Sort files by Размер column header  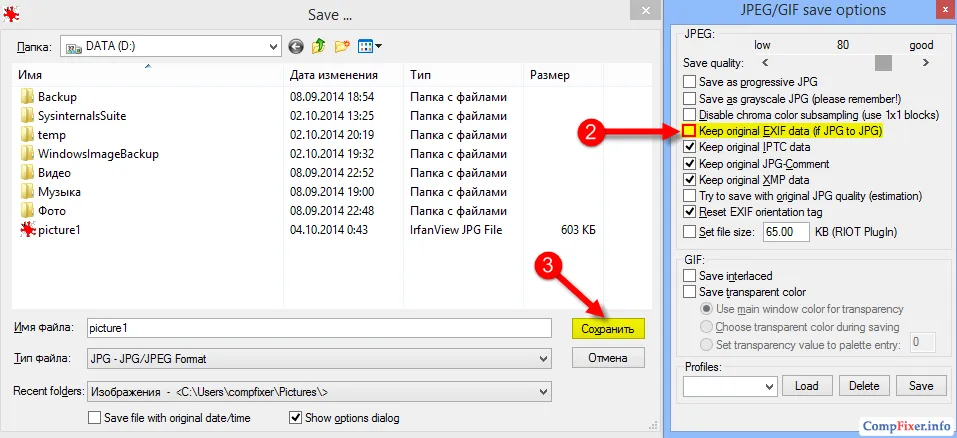pyautogui.click(x=550, y=75)
